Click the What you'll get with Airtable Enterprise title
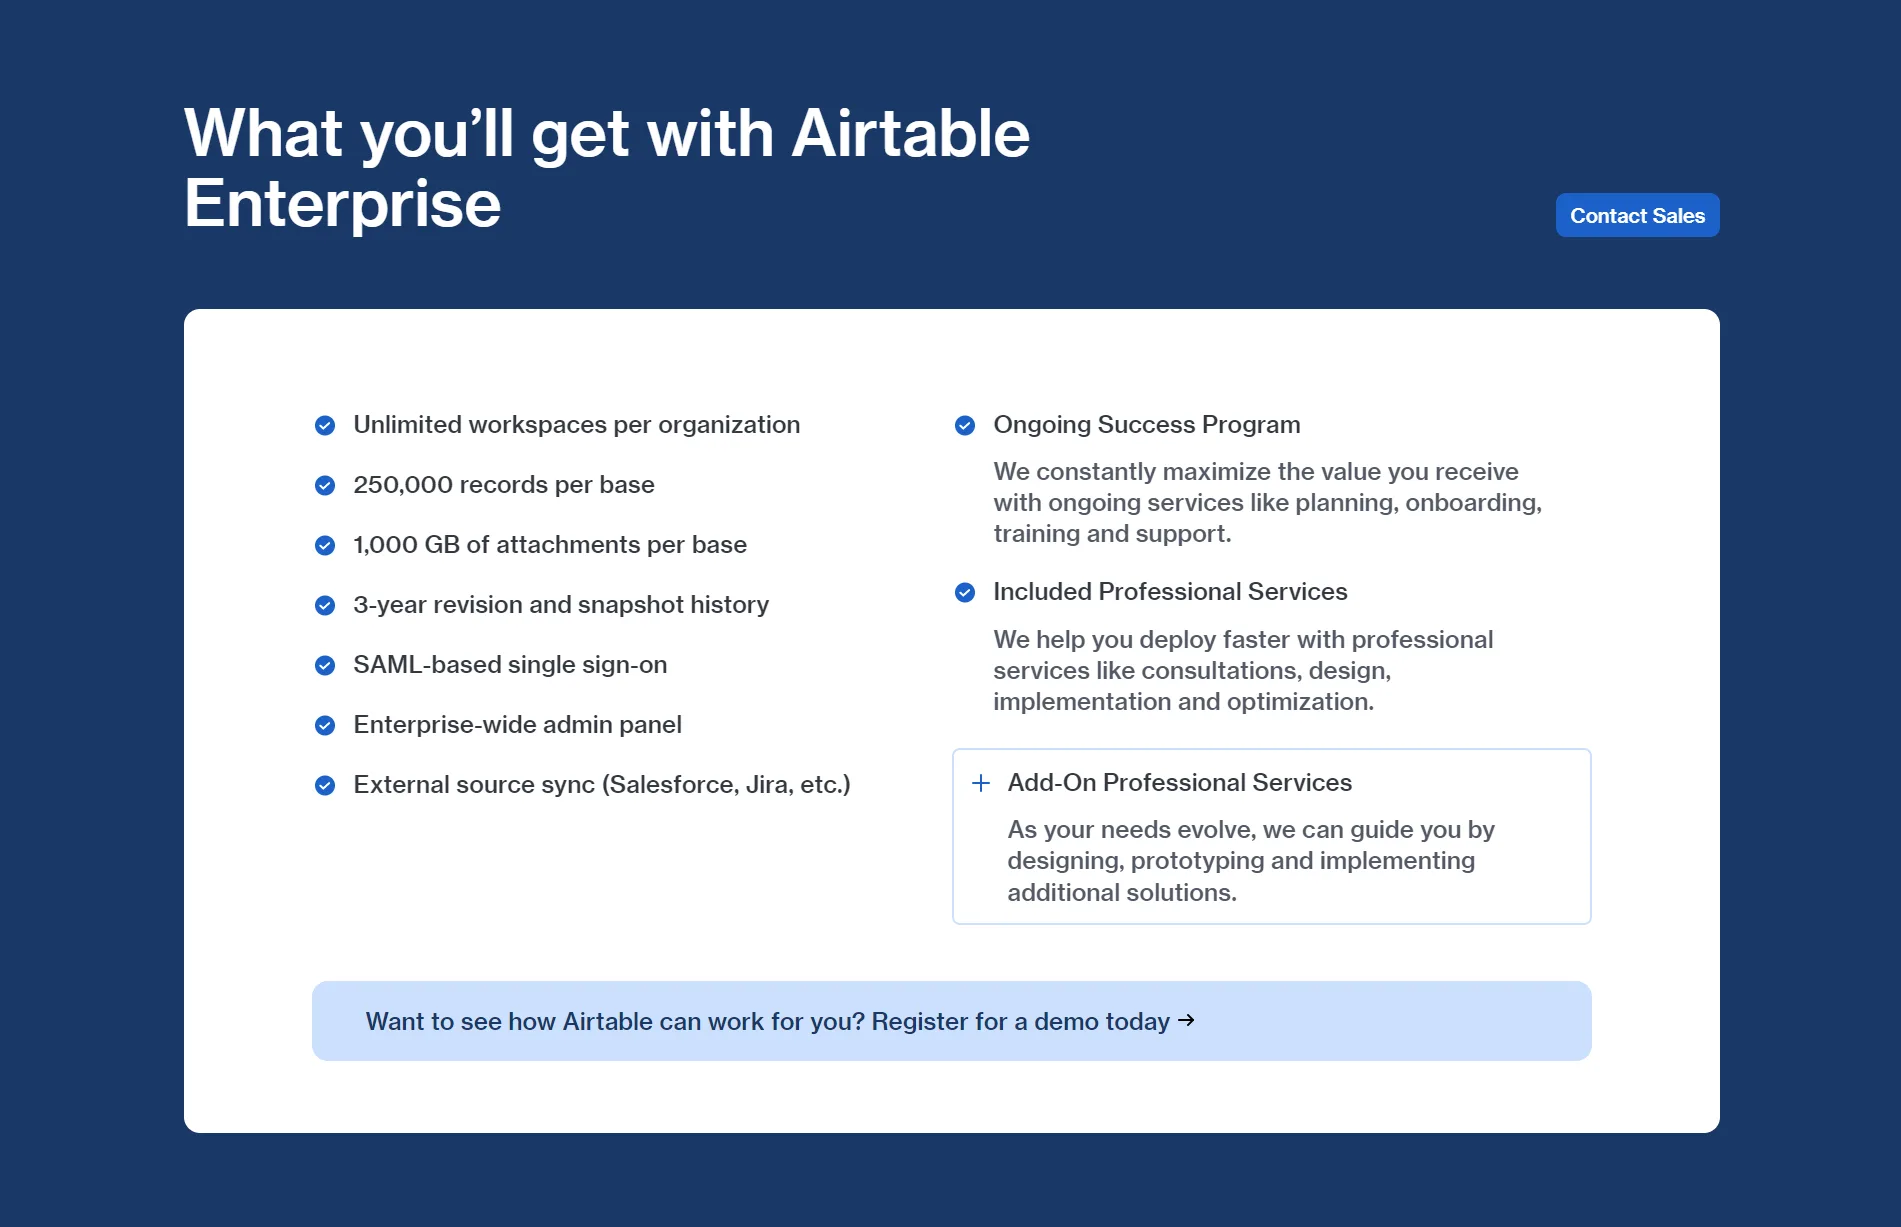The image size is (1901, 1227). pyautogui.click(x=607, y=168)
